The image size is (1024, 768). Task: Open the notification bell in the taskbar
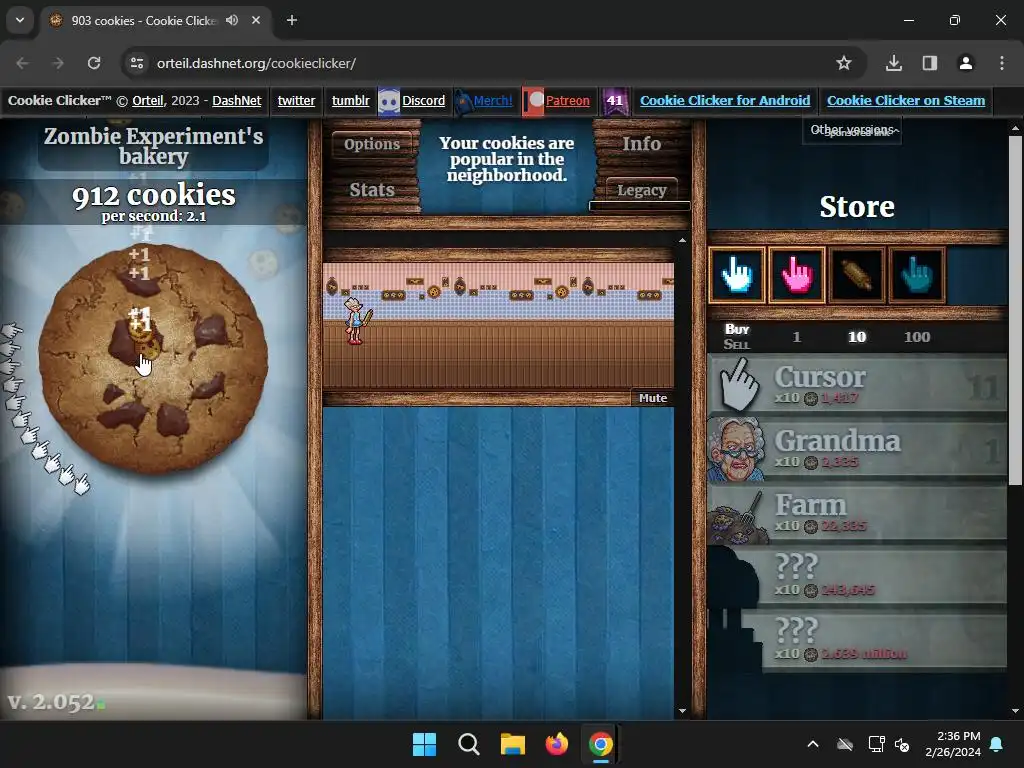(997, 744)
